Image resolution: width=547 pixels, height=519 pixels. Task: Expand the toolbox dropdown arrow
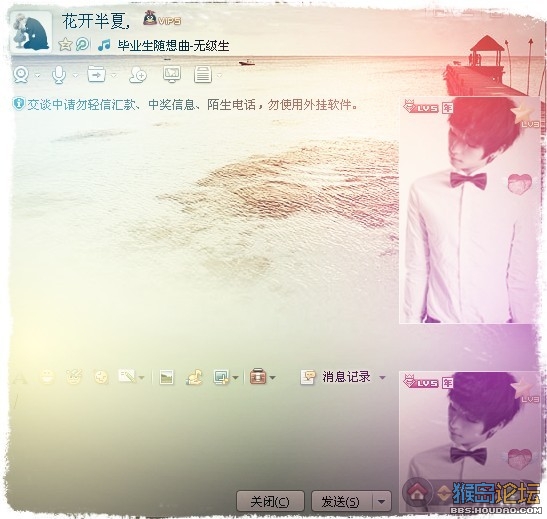click(x=273, y=378)
